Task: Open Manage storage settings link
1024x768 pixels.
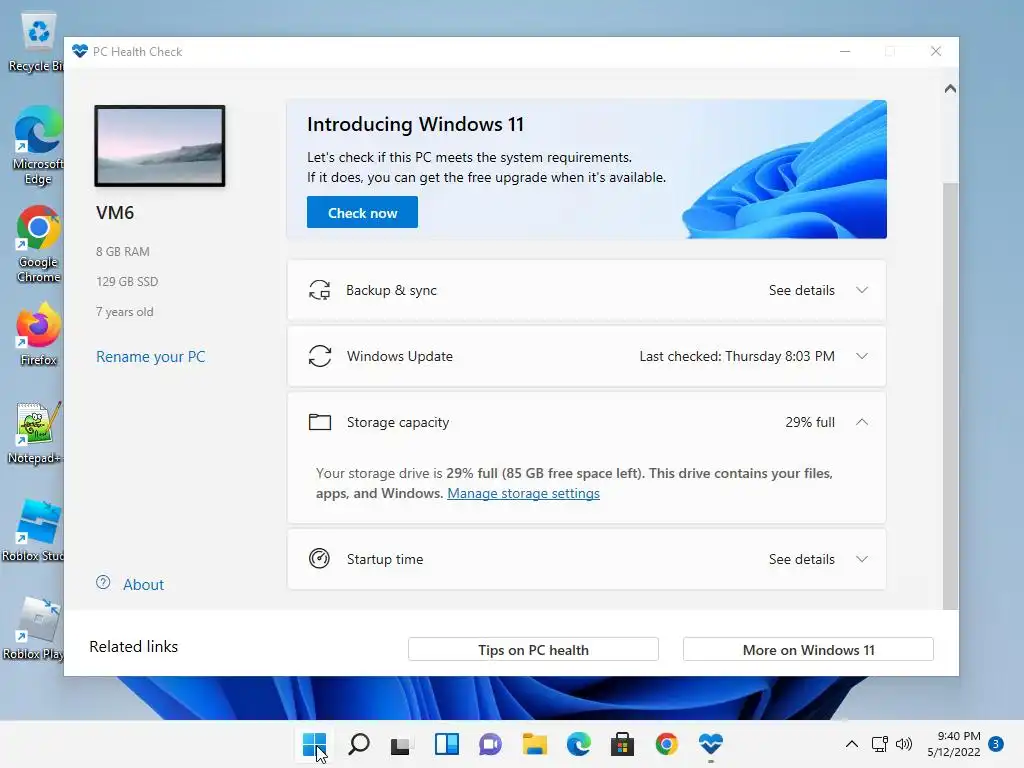Action: pos(523,493)
